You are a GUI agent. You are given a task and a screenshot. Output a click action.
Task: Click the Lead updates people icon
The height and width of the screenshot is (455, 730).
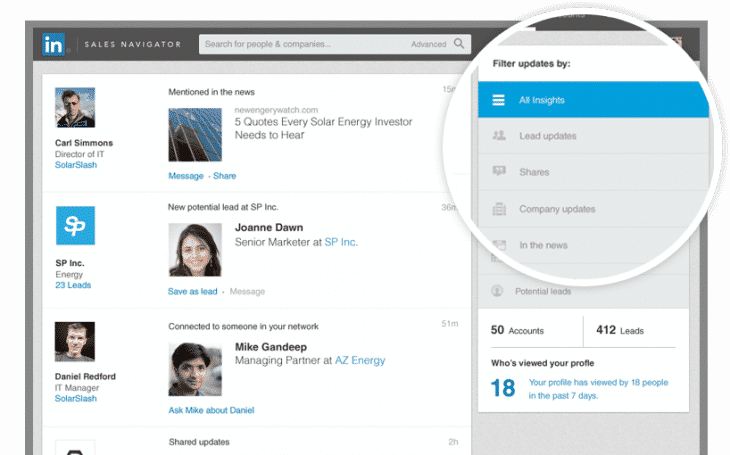498,136
